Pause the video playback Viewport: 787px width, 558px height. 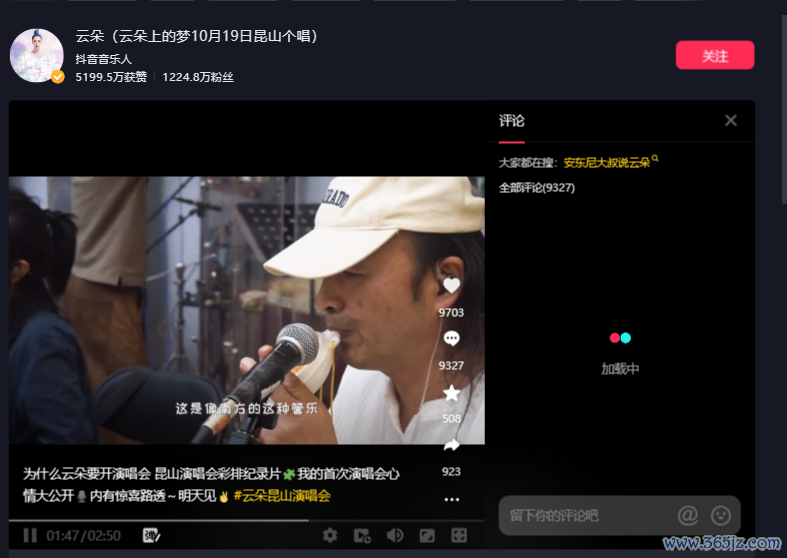click(x=30, y=536)
